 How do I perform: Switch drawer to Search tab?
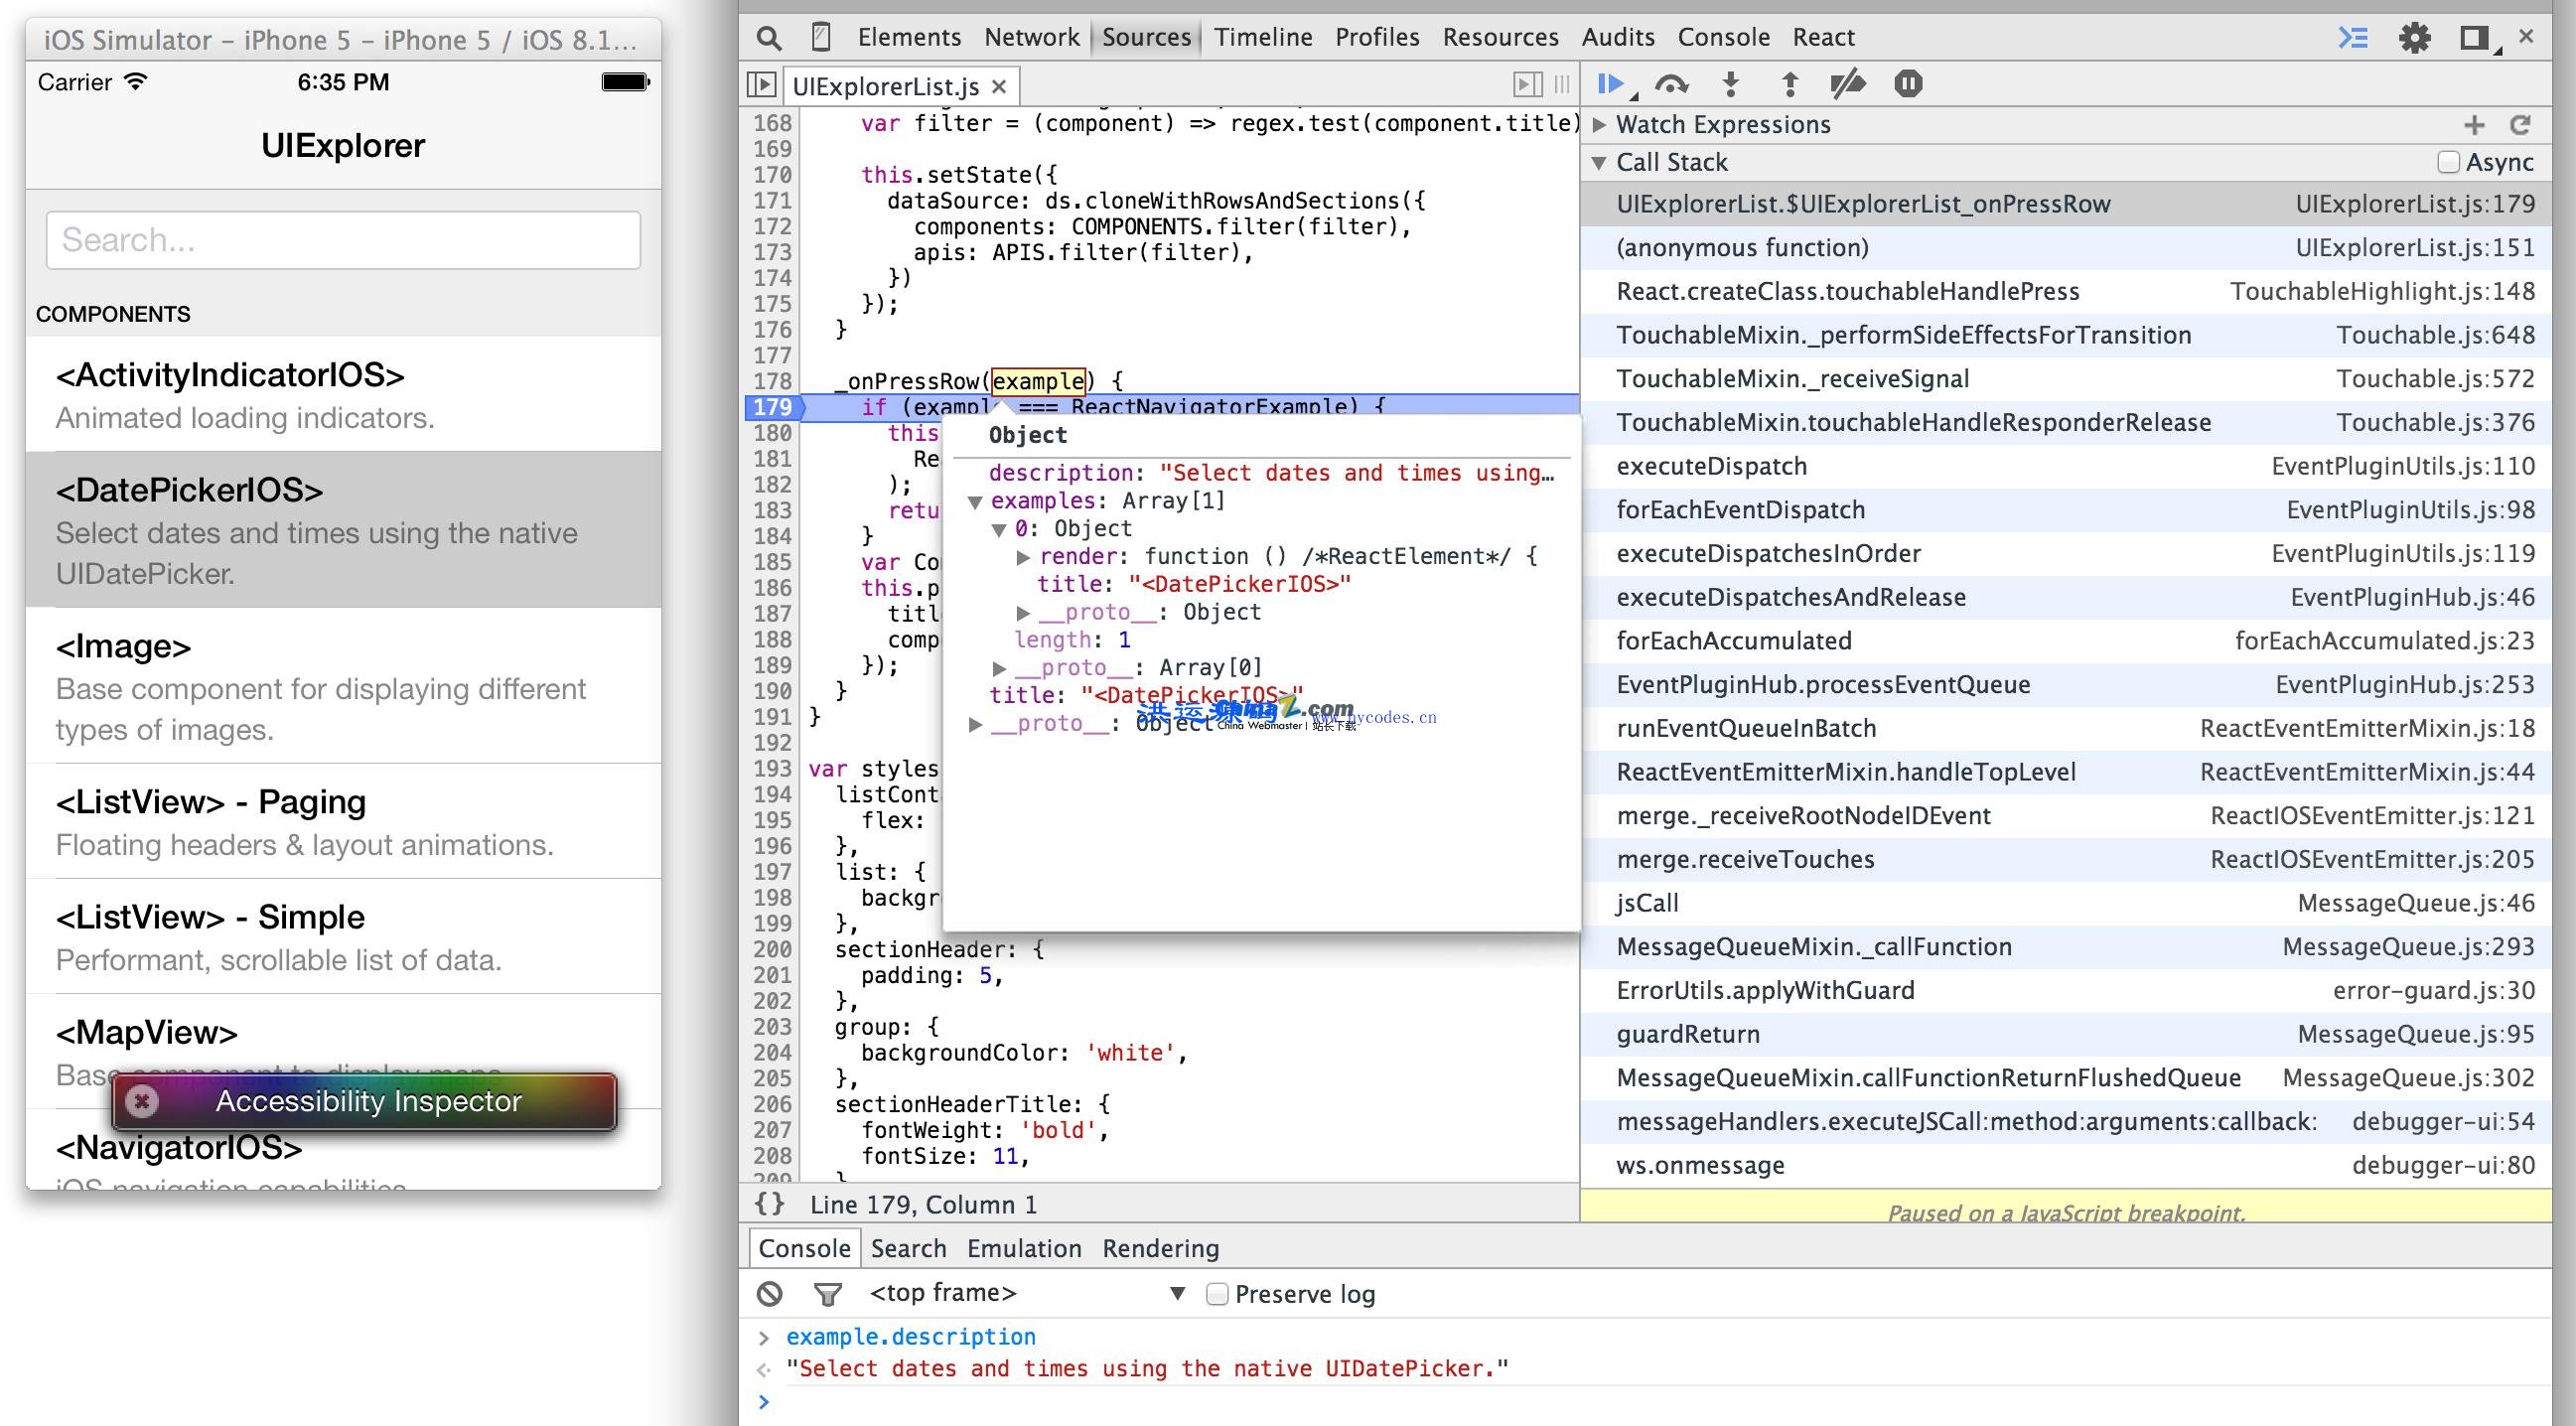(908, 1249)
